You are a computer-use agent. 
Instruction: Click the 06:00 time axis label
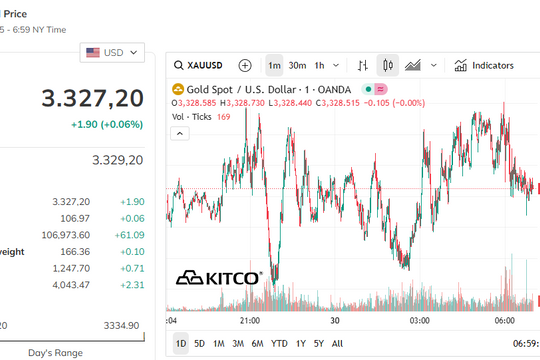click(505, 320)
